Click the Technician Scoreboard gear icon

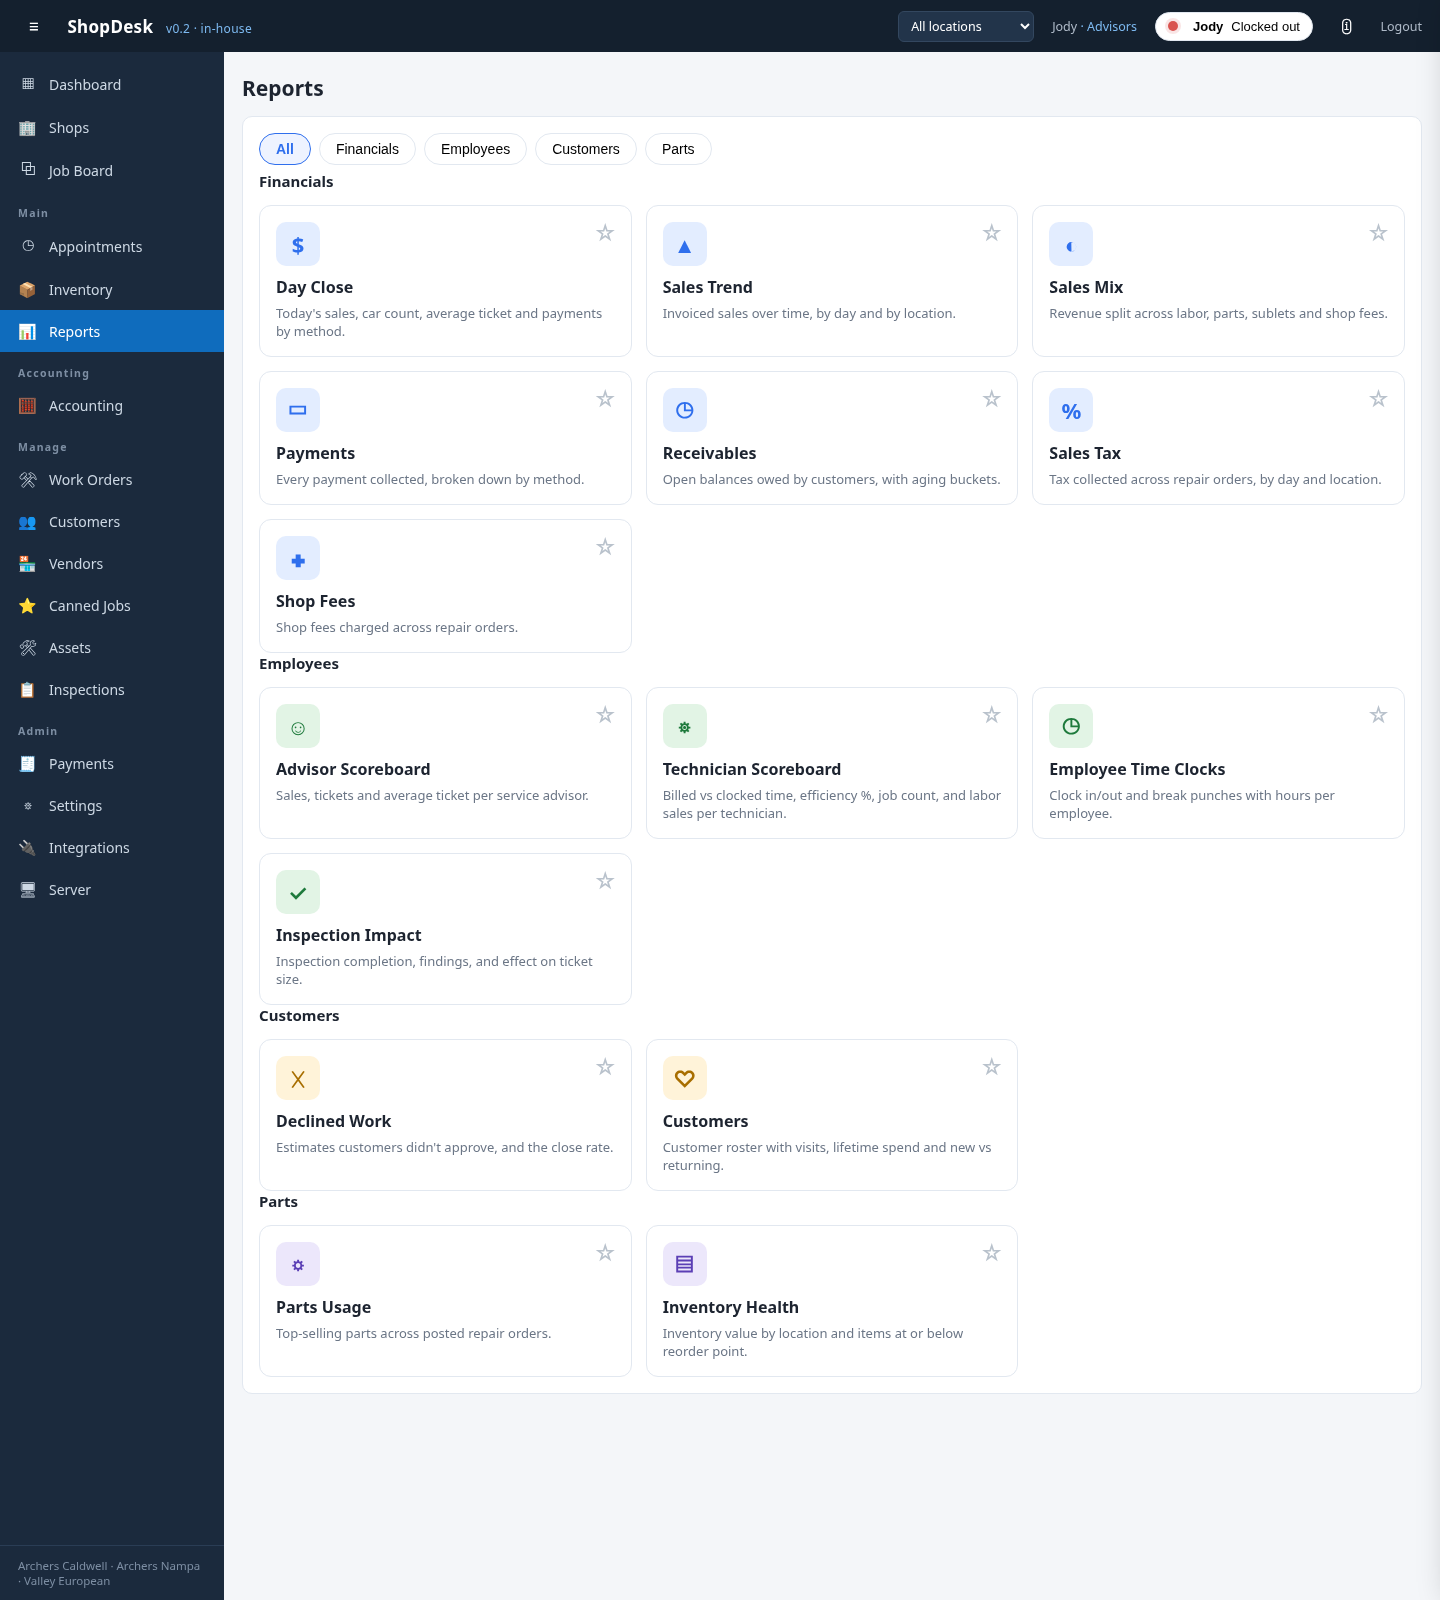click(x=685, y=726)
